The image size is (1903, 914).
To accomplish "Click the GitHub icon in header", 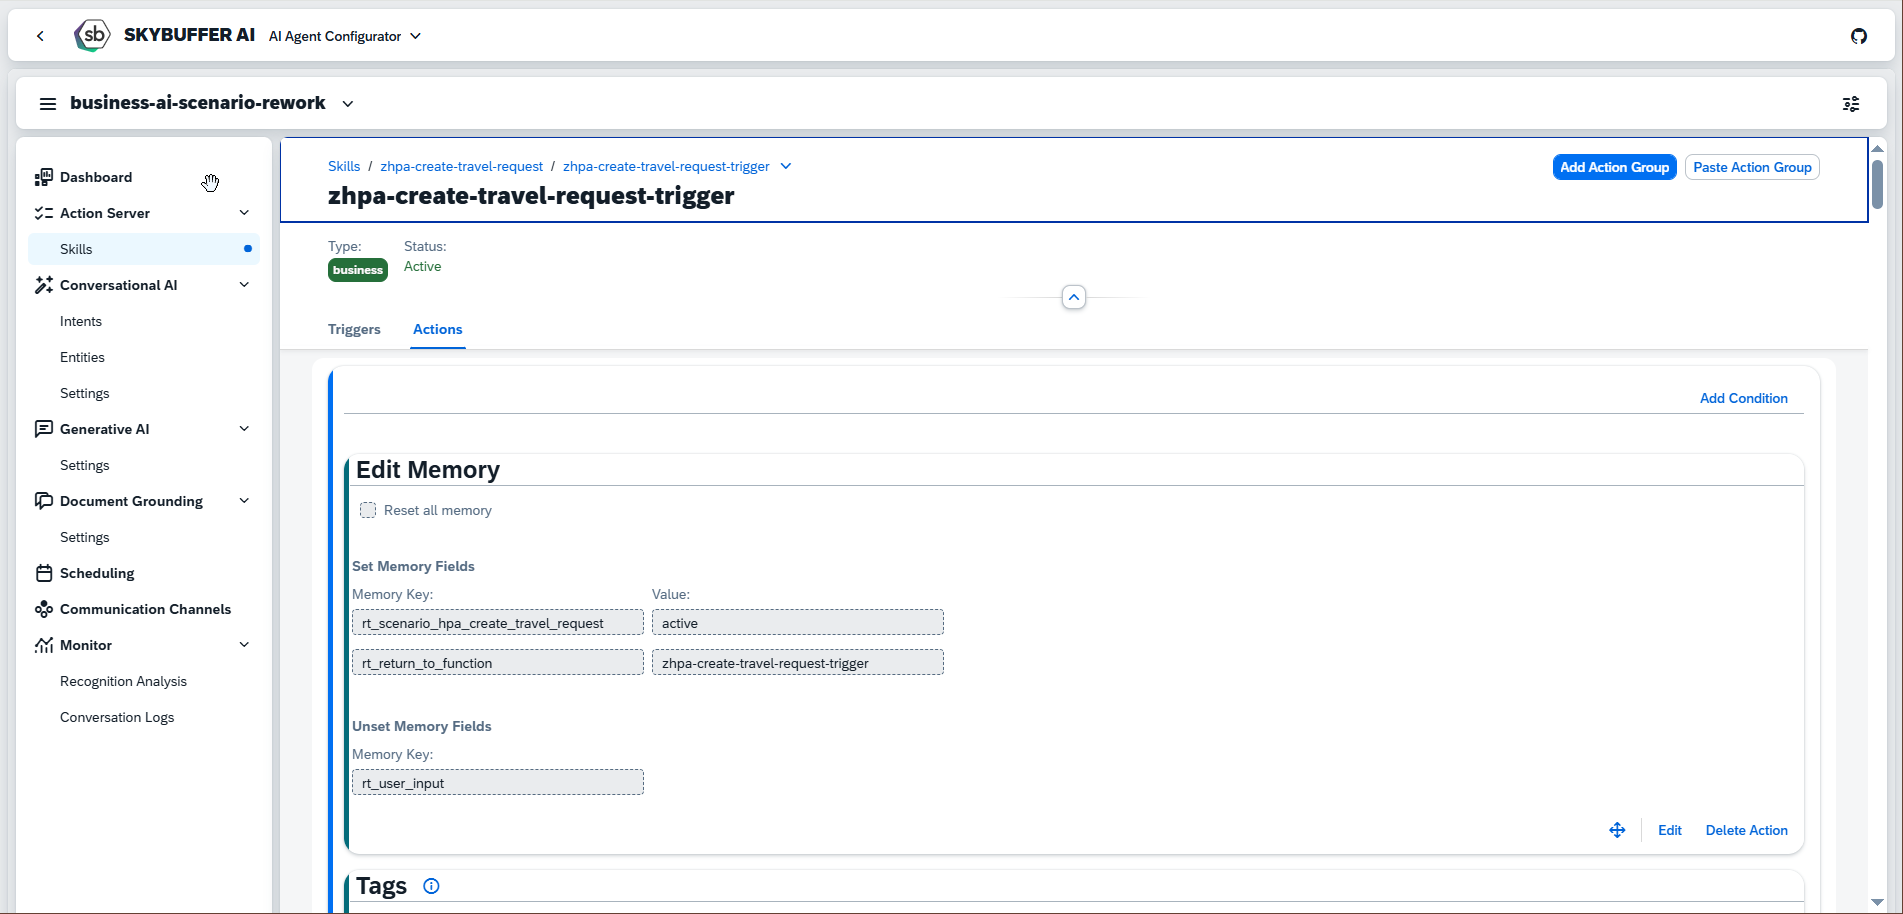I will click(1858, 36).
